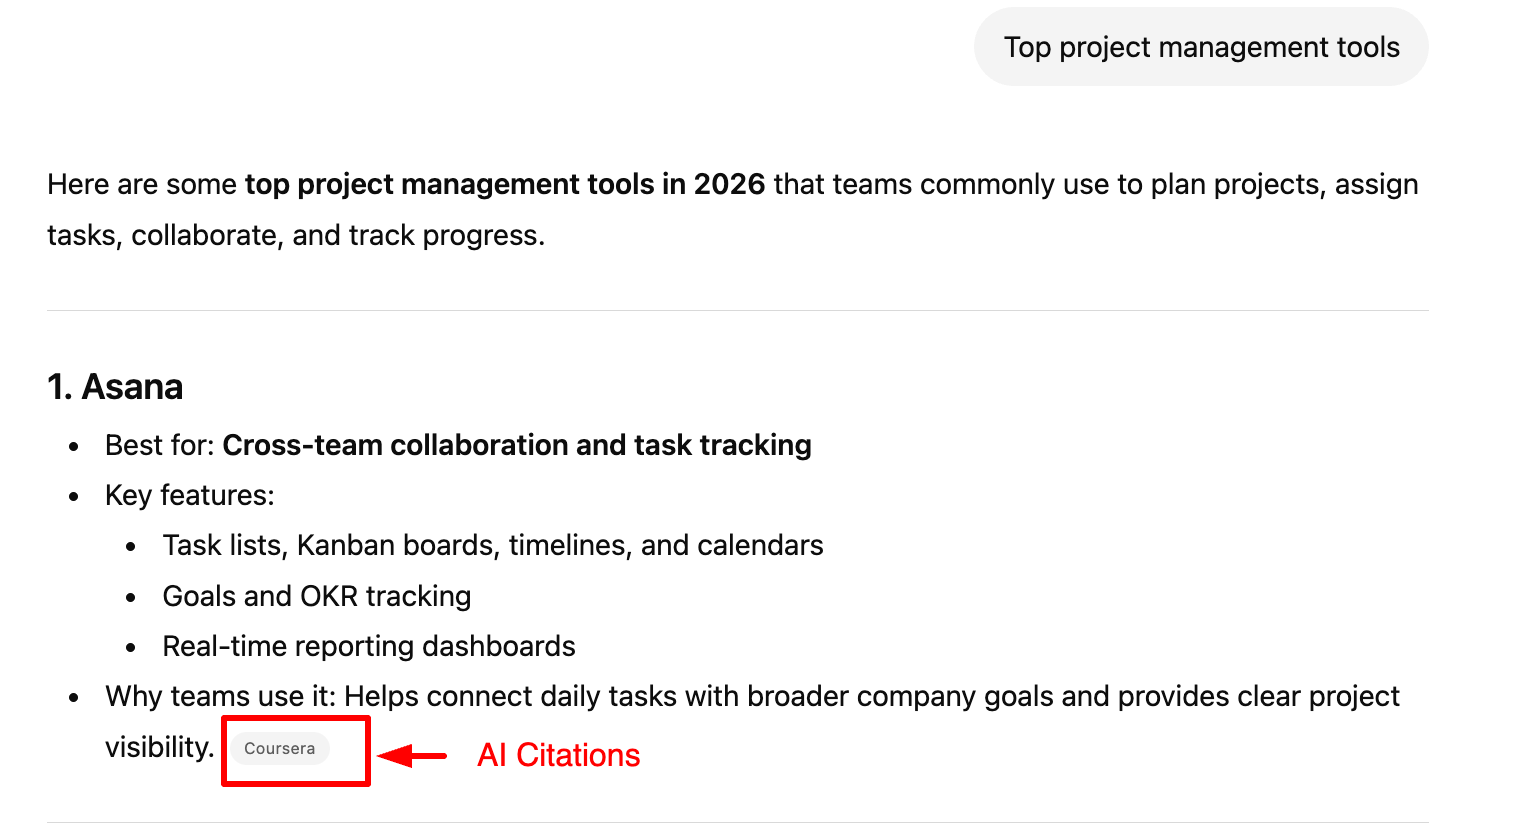The height and width of the screenshot is (828, 1528).
Task: Open the Coursera citation chip
Action: tap(278, 748)
